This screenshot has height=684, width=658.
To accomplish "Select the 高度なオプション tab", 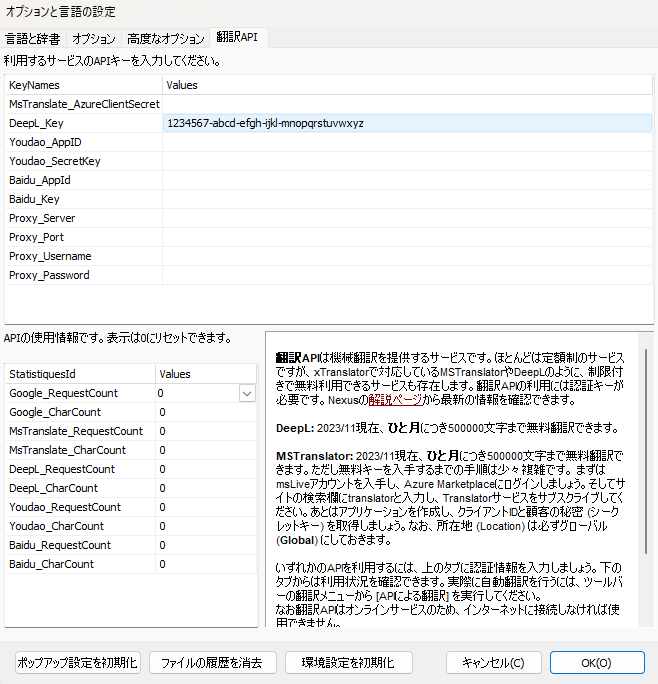I will click(x=165, y=39).
